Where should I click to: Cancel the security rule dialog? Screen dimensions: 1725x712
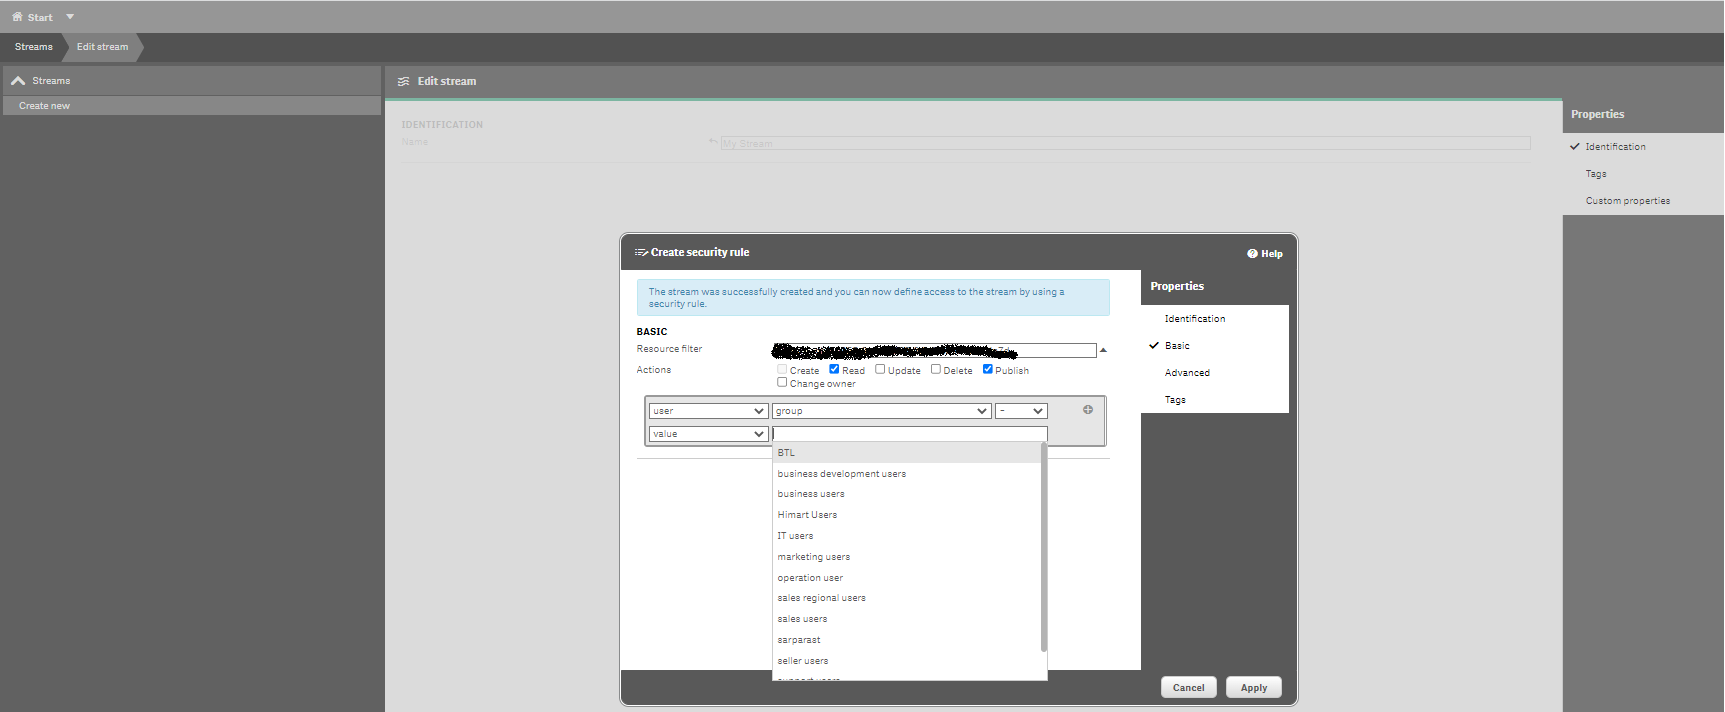click(x=1189, y=688)
